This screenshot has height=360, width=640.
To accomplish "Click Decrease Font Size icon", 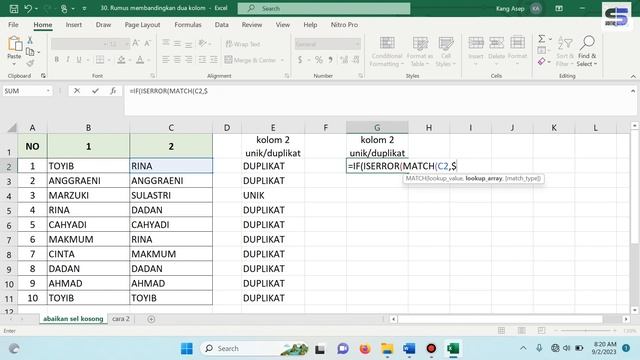I will pyautogui.click(x=147, y=43).
